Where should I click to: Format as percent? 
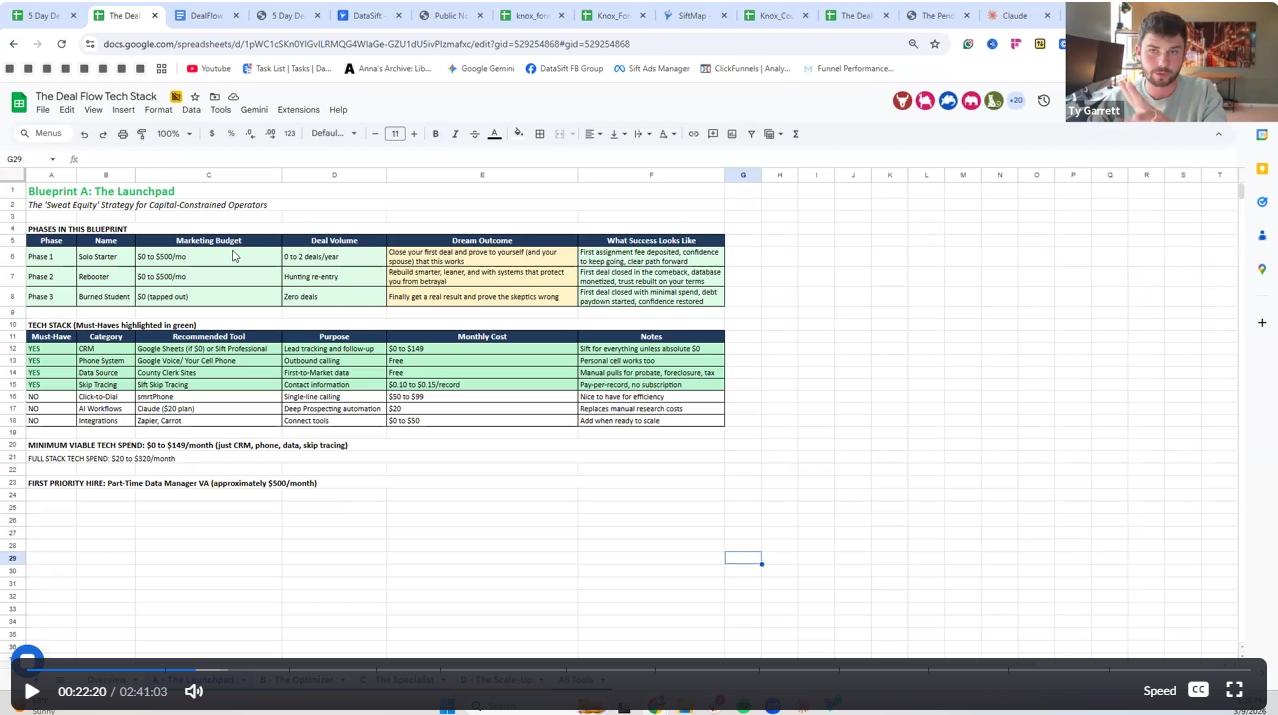click(x=231, y=134)
